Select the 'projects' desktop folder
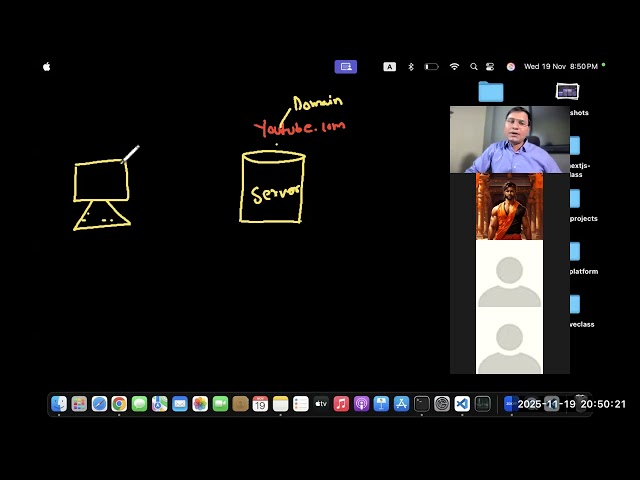Image resolution: width=640 pixels, height=480 pixels. coord(575,199)
